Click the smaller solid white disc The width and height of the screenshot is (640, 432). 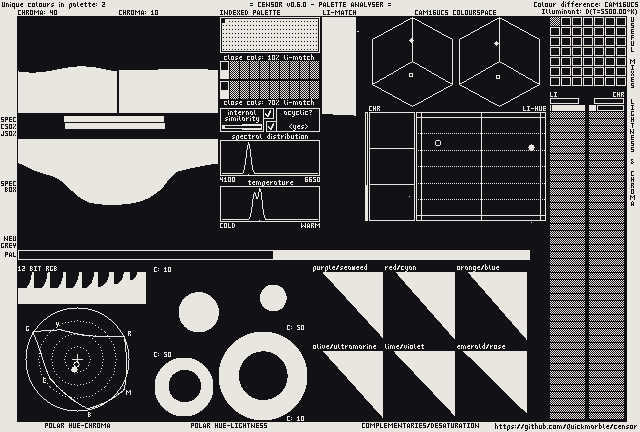[x=273, y=298]
